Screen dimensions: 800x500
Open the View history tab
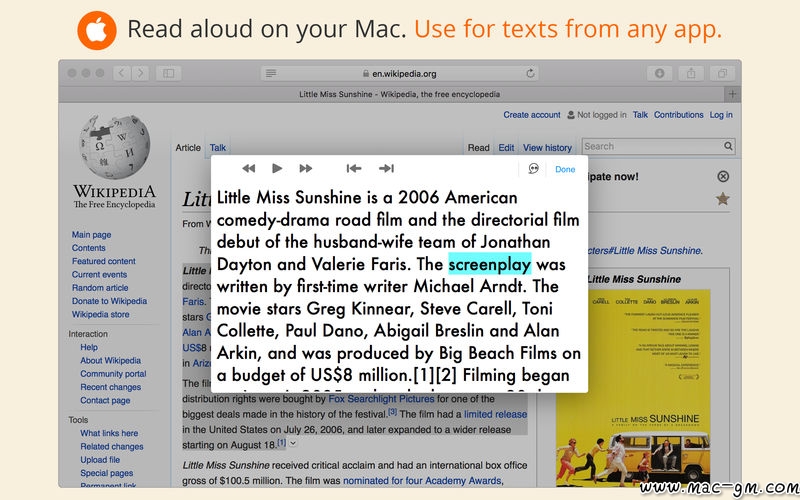click(x=547, y=147)
